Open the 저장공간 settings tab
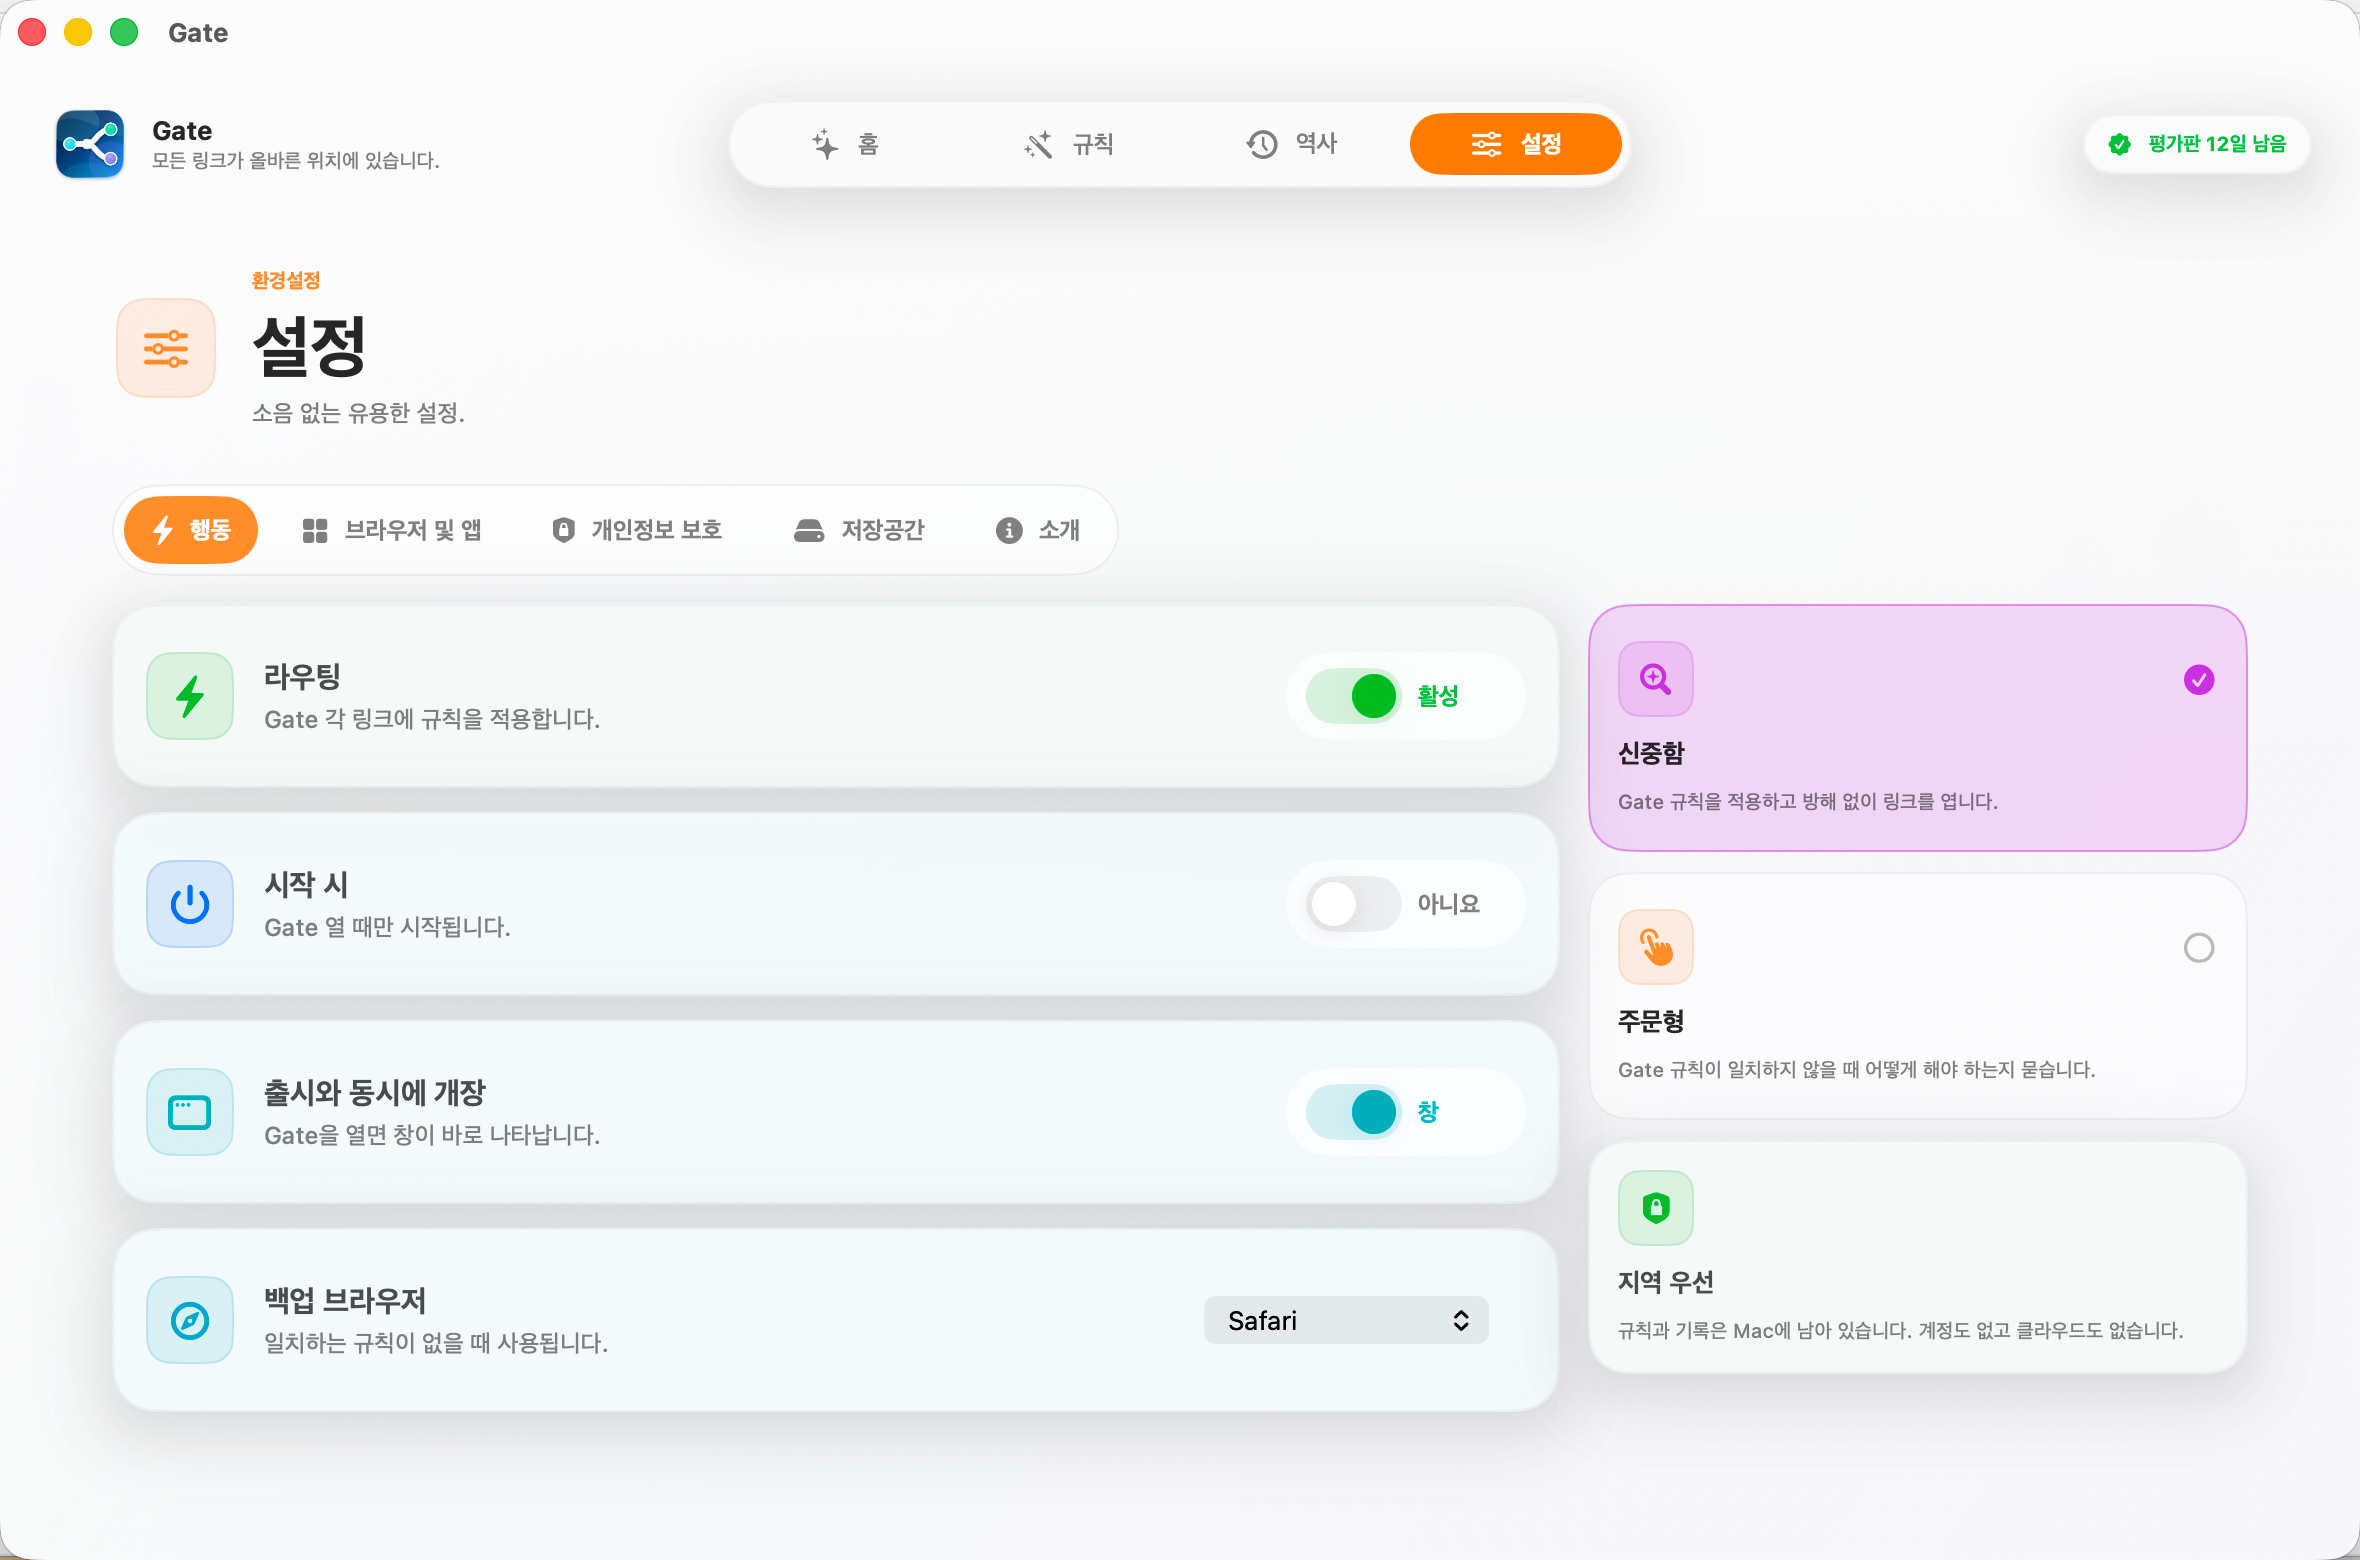Viewport: 2360px width, 1560px height. 859,530
